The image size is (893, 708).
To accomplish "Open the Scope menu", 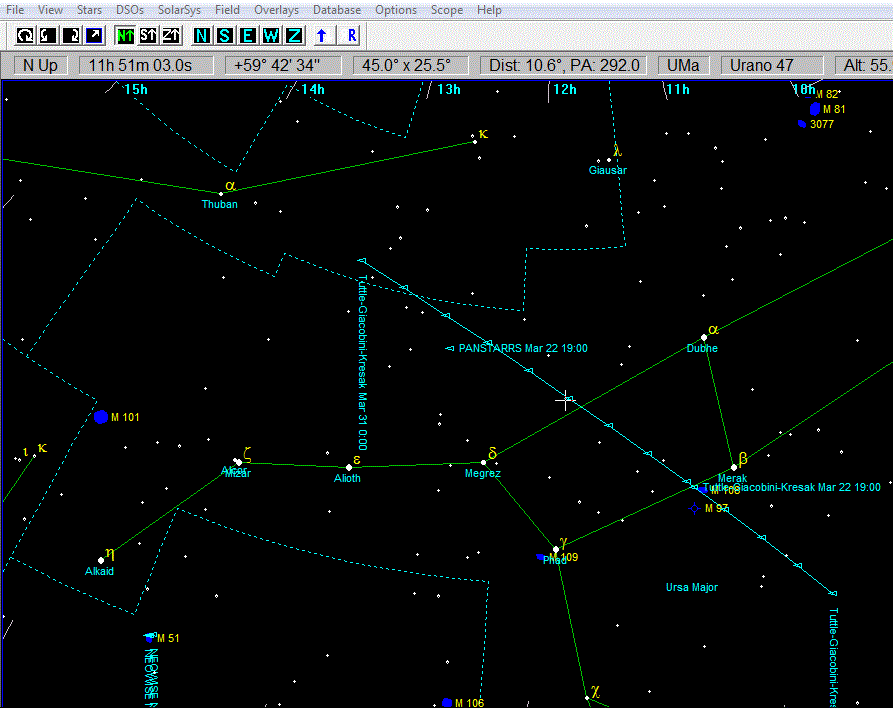I will 446,10.
